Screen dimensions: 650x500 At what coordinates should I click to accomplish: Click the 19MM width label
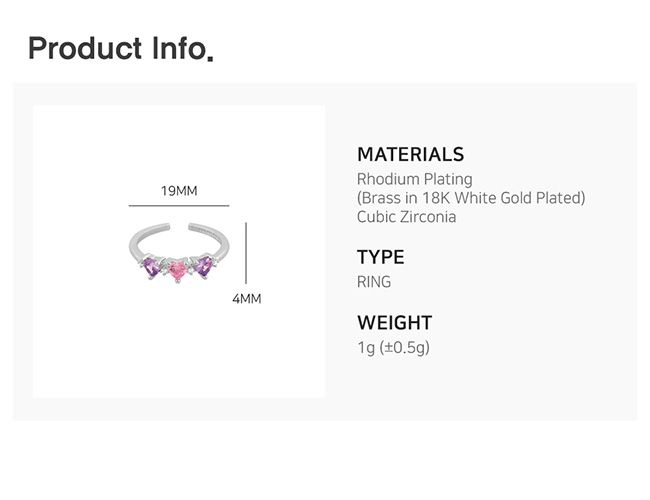pos(179,190)
